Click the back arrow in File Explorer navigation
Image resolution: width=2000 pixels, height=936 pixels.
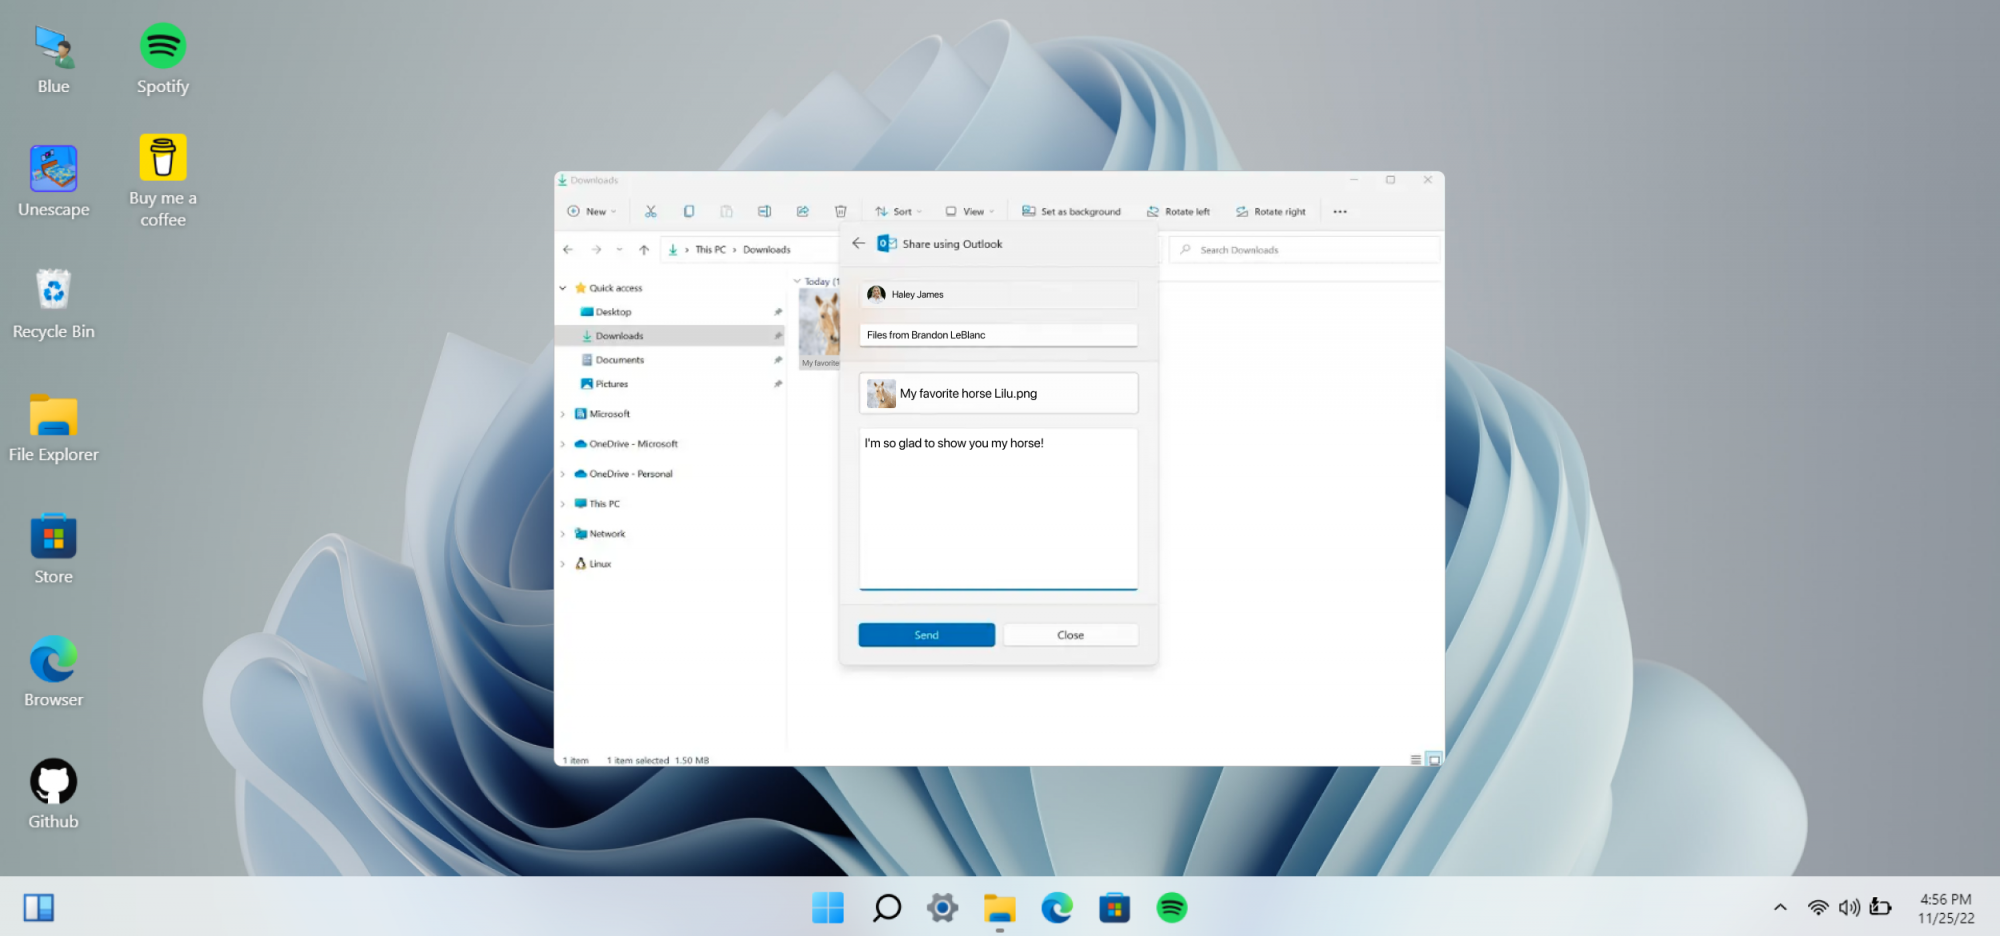pos(568,249)
